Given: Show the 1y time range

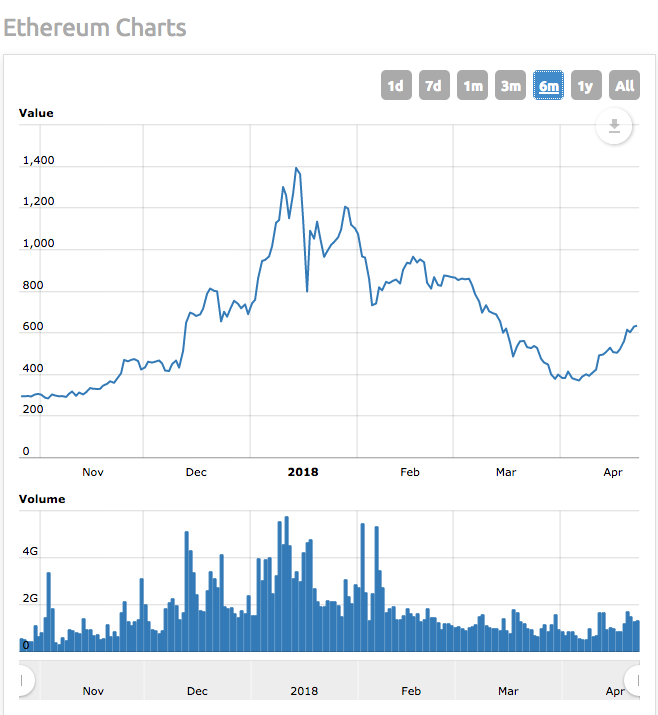Looking at the screenshot, I should point(586,85).
